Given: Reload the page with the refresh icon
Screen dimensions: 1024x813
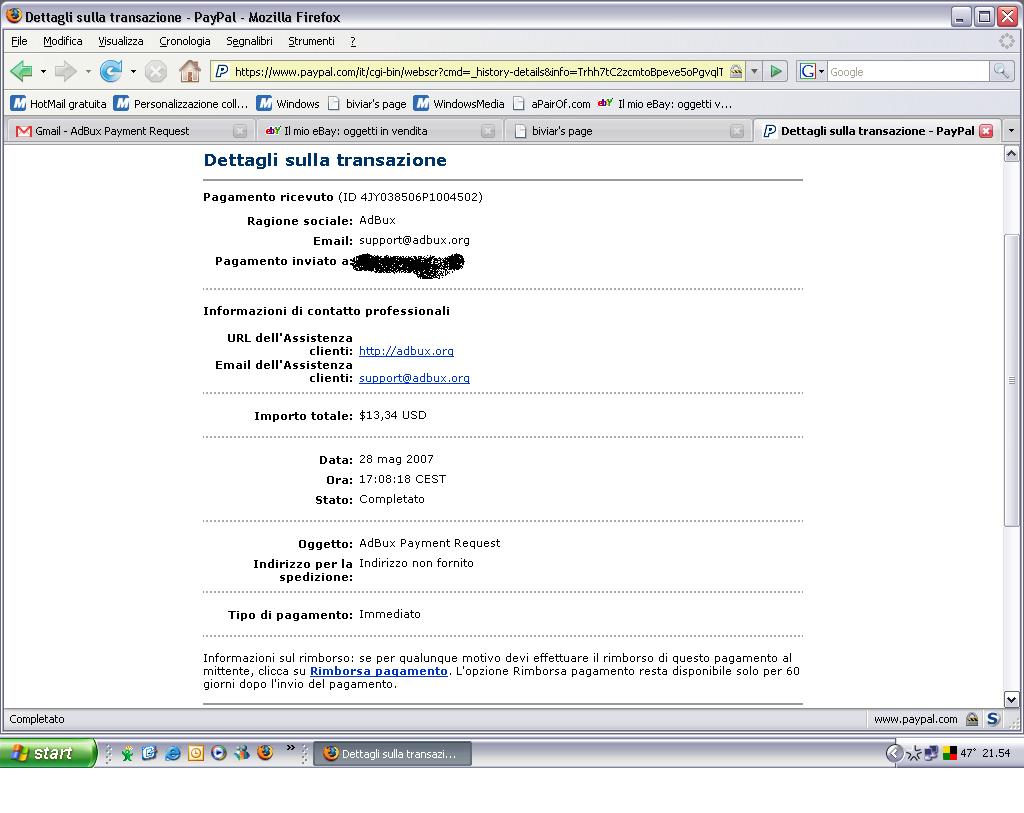Looking at the screenshot, I should 111,71.
